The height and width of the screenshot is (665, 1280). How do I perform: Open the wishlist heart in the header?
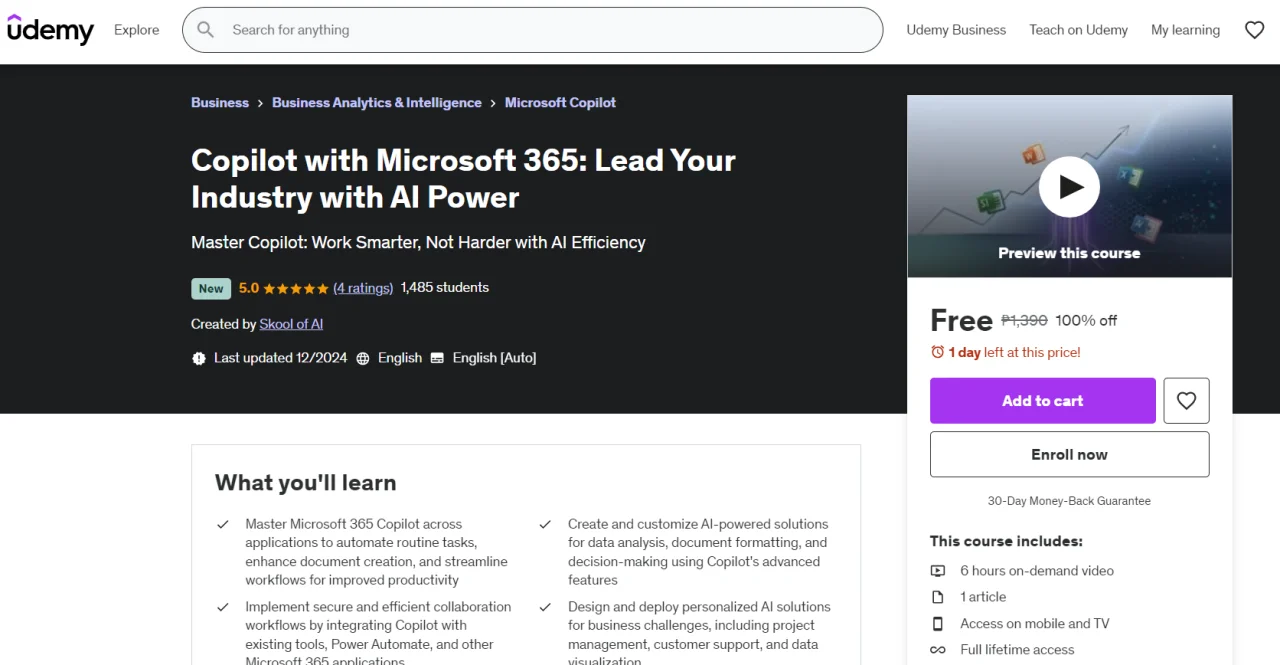tap(1254, 30)
